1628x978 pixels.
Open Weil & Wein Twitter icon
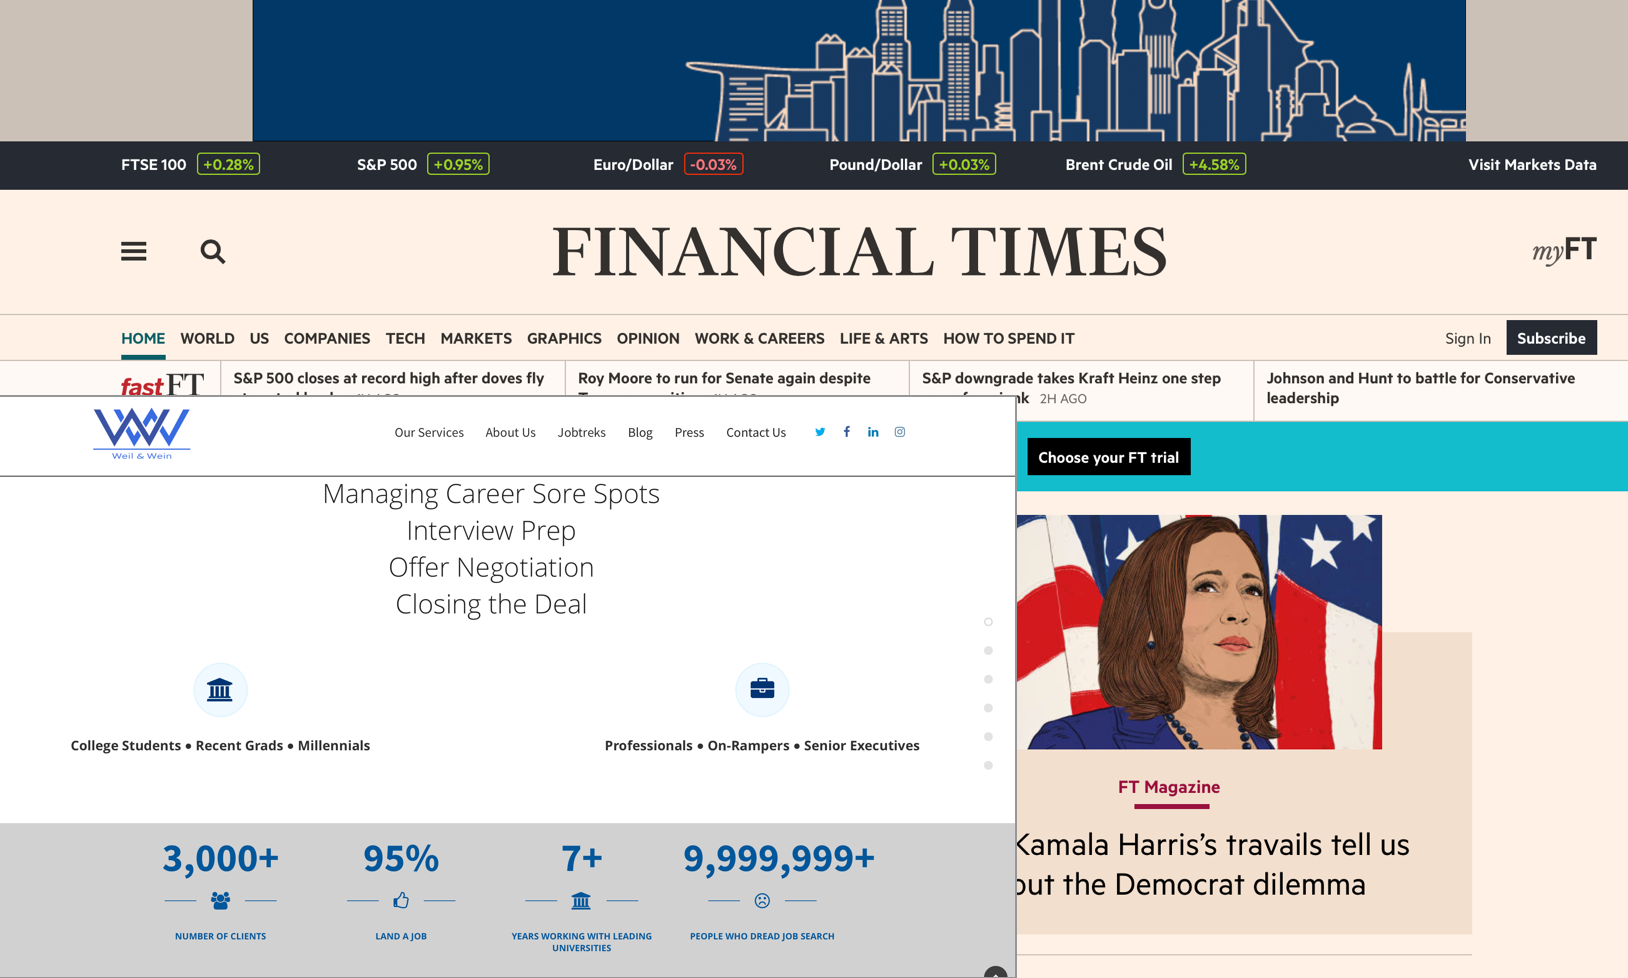pyautogui.click(x=820, y=432)
